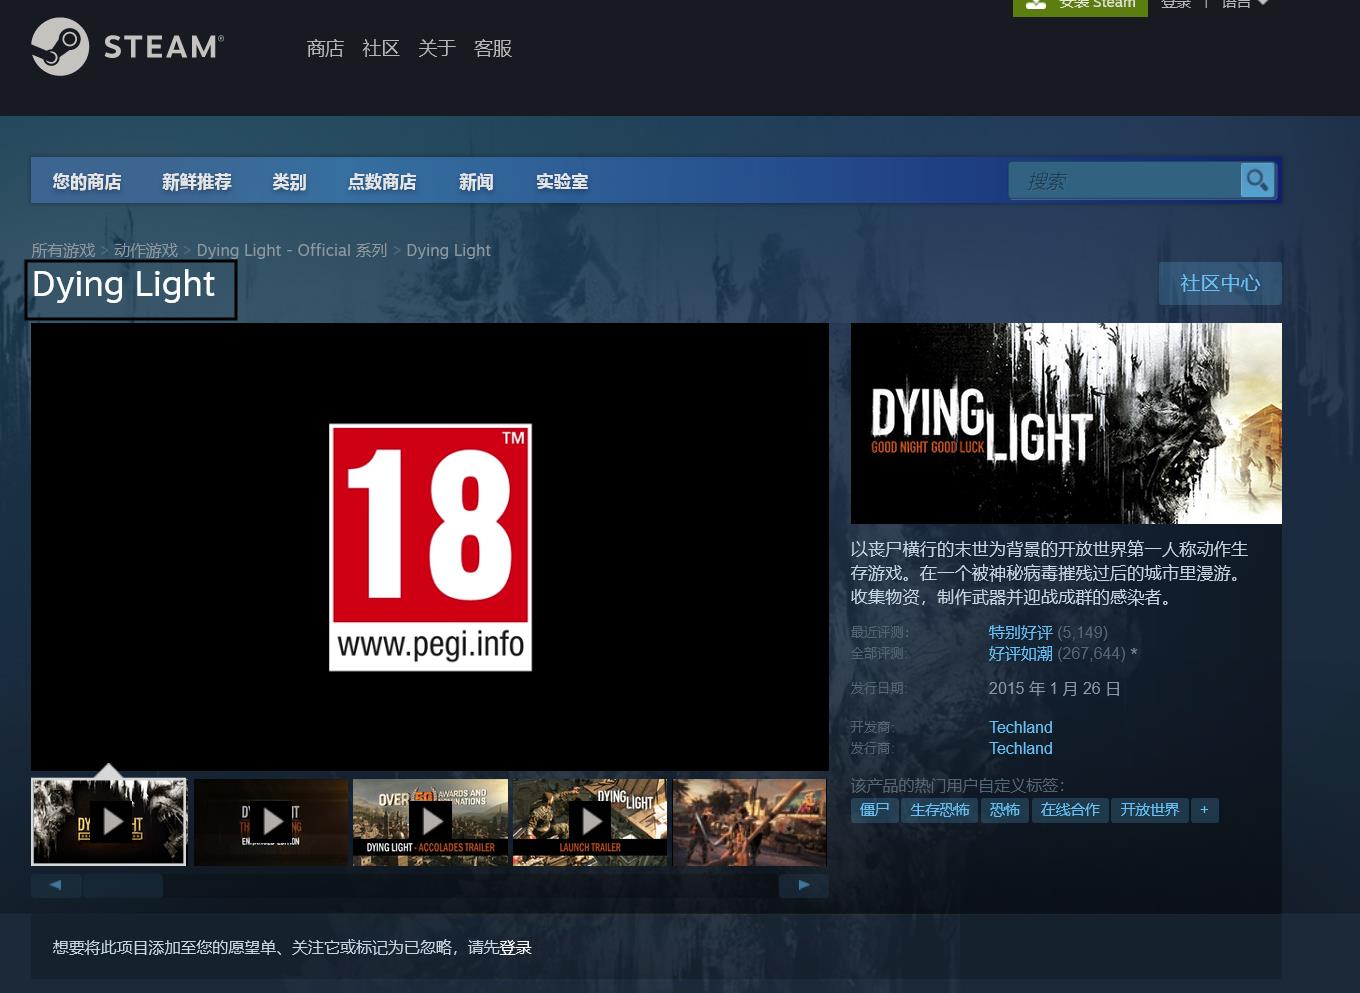Screen dimensions: 1360x993
Task: Click the 登录 link in header
Action: click(1176, 5)
